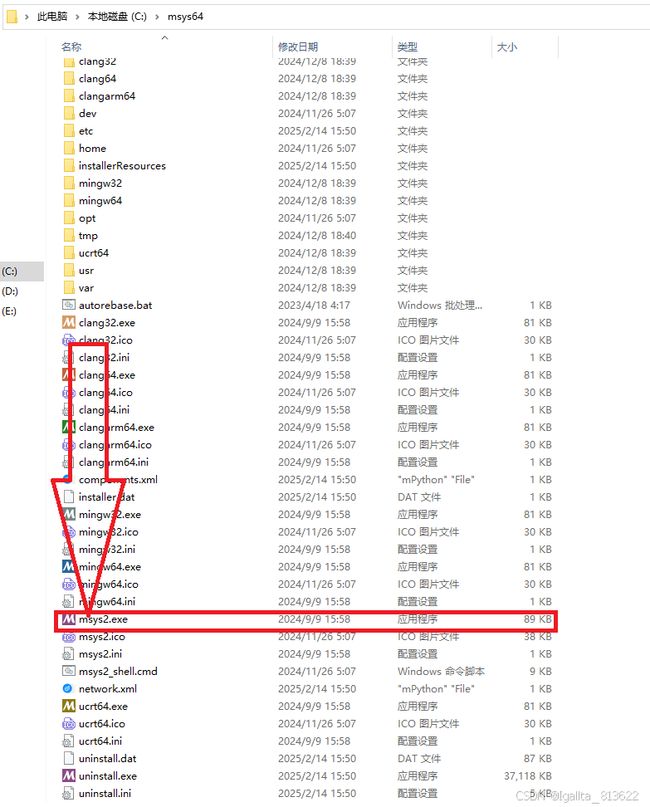Select the (E:) drive in sidebar
Screen dimensions: 650x807
10,311
